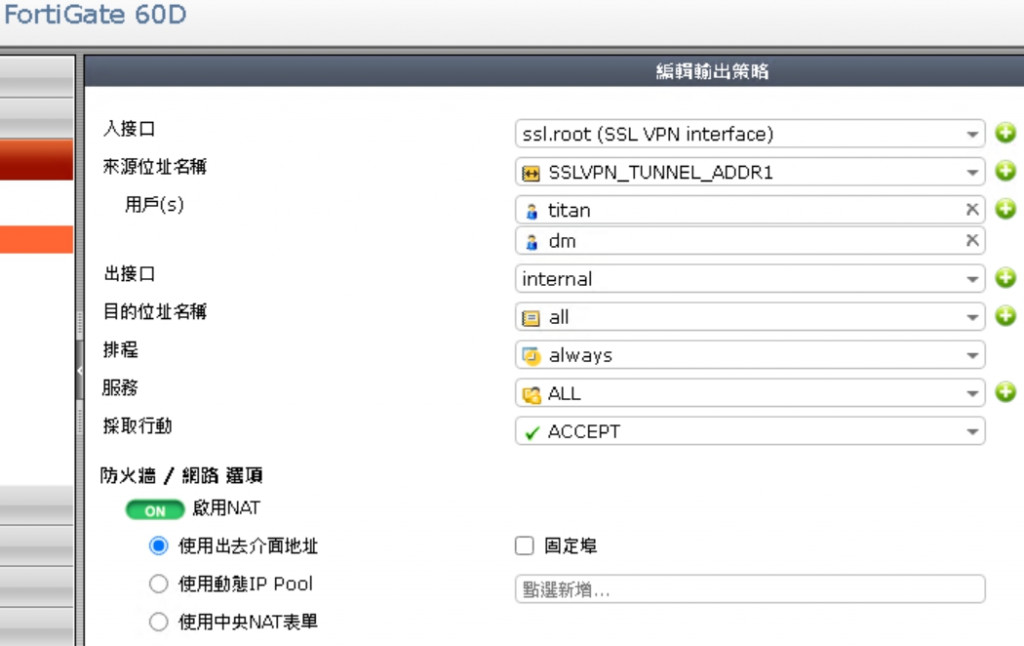Image resolution: width=1024 pixels, height=646 pixels.
Task: Select use outgoing interface address radio
Action: click(x=159, y=545)
